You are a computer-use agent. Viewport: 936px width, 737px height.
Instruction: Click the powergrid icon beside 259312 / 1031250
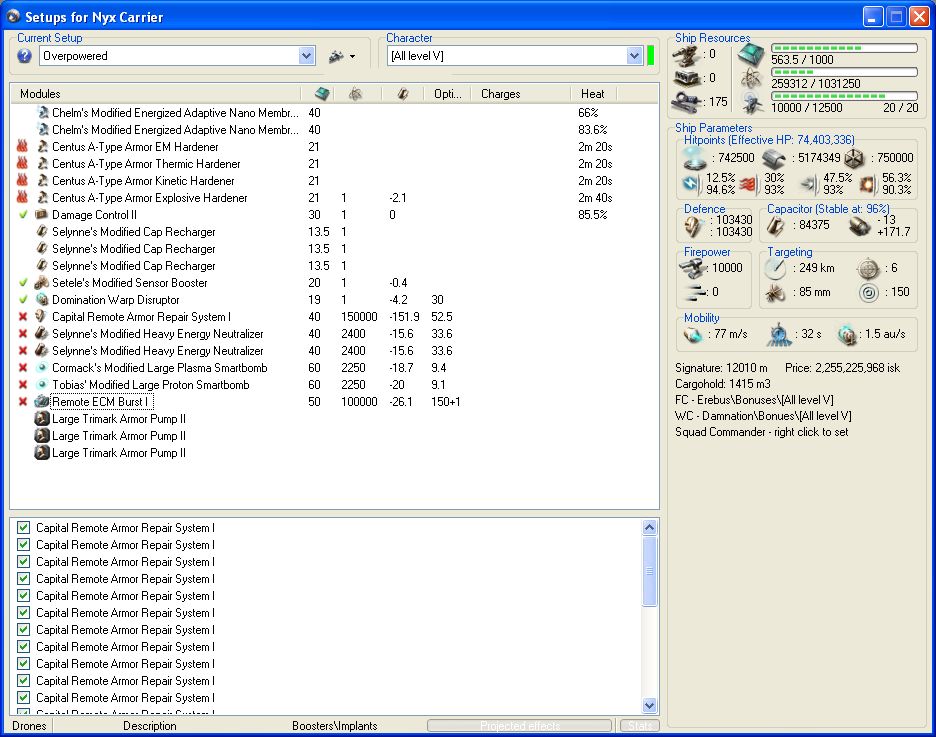pyautogui.click(x=751, y=78)
